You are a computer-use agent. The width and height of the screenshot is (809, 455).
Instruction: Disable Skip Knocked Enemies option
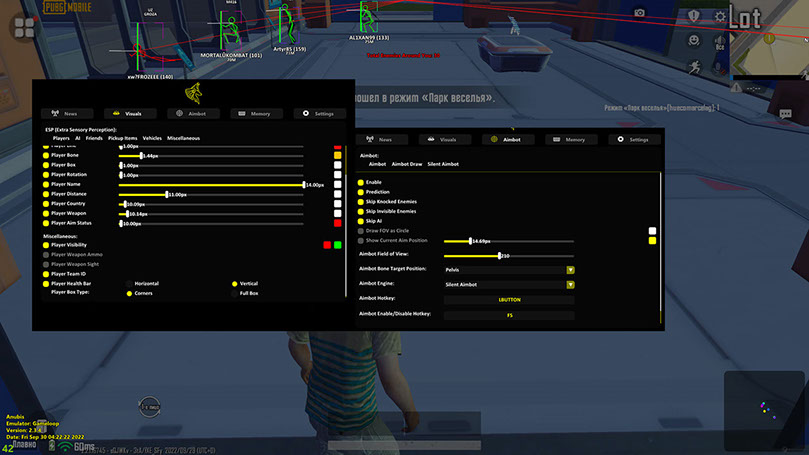(x=361, y=202)
